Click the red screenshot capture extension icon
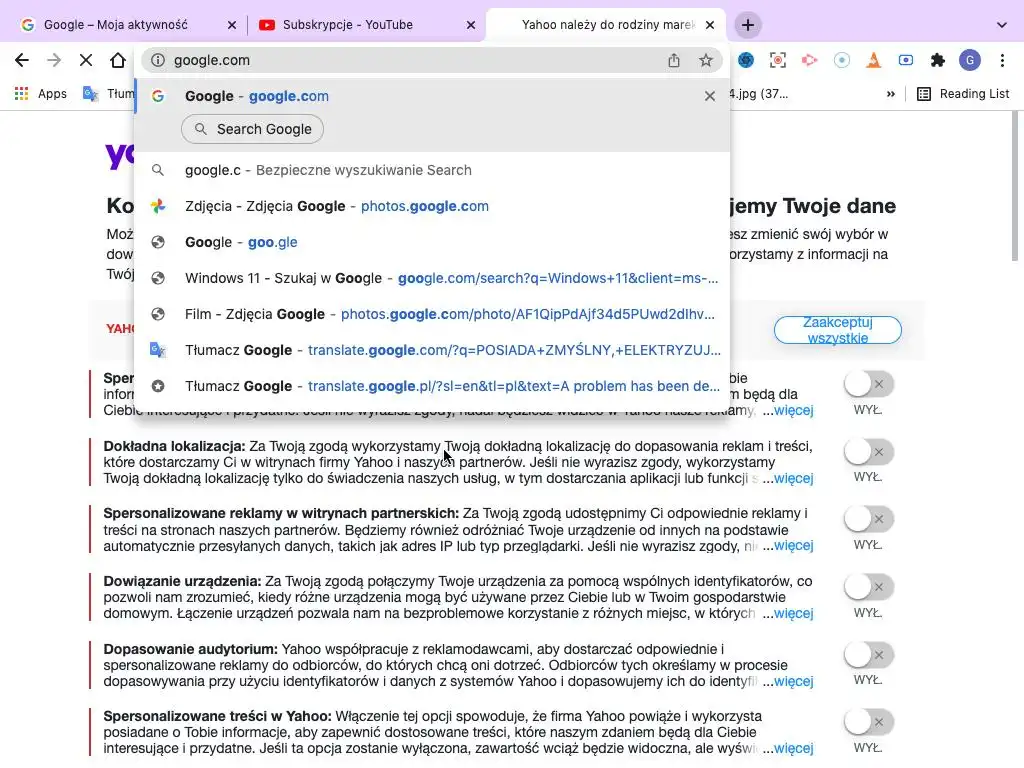 [778, 60]
